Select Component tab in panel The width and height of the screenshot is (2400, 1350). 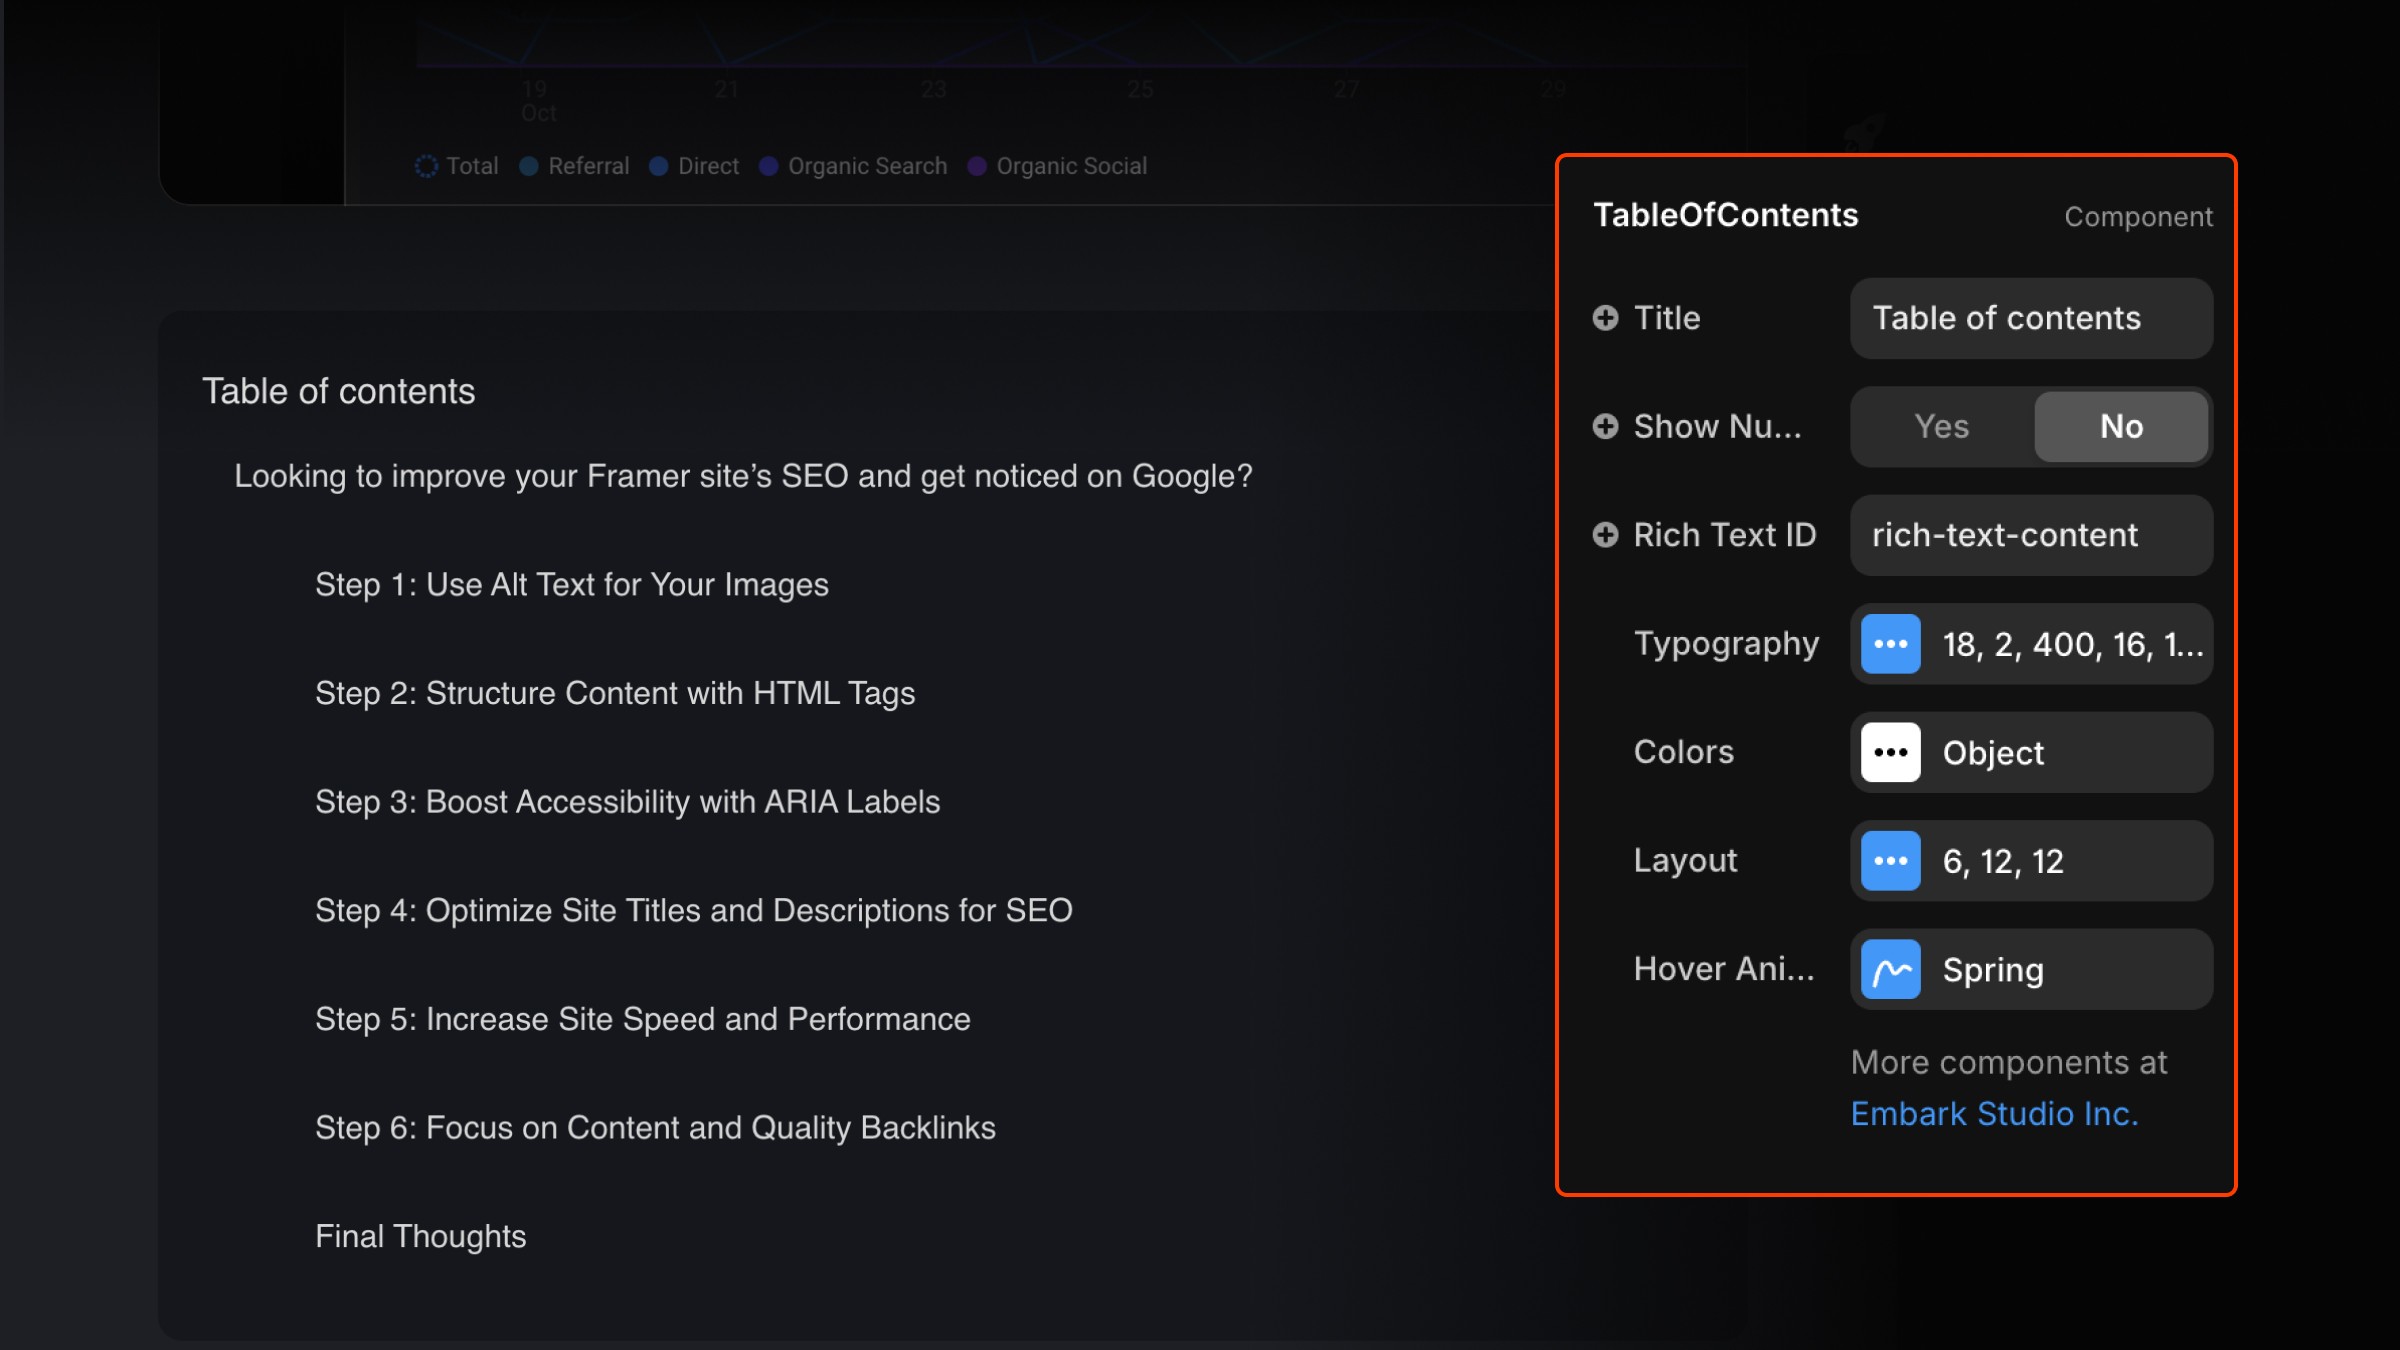[x=2140, y=216]
